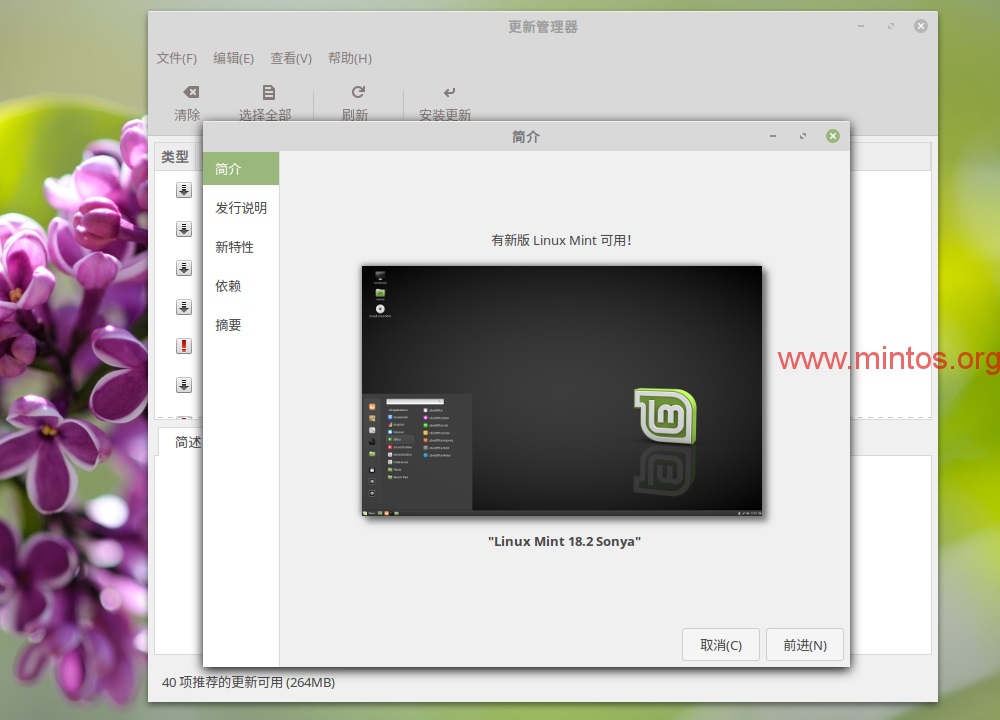Select the 摘要 sidebar step
This screenshot has width=1000, height=720.
tap(241, 325)
